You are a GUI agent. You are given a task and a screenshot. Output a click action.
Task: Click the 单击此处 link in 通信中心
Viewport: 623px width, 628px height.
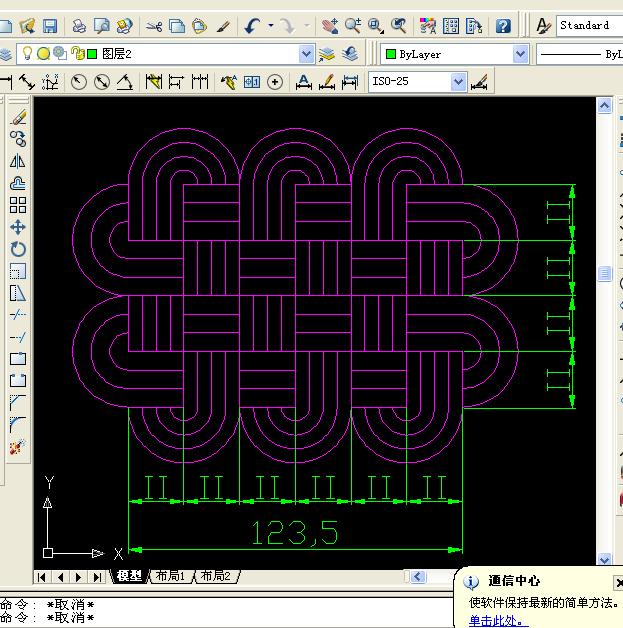(x=496, y=621)
